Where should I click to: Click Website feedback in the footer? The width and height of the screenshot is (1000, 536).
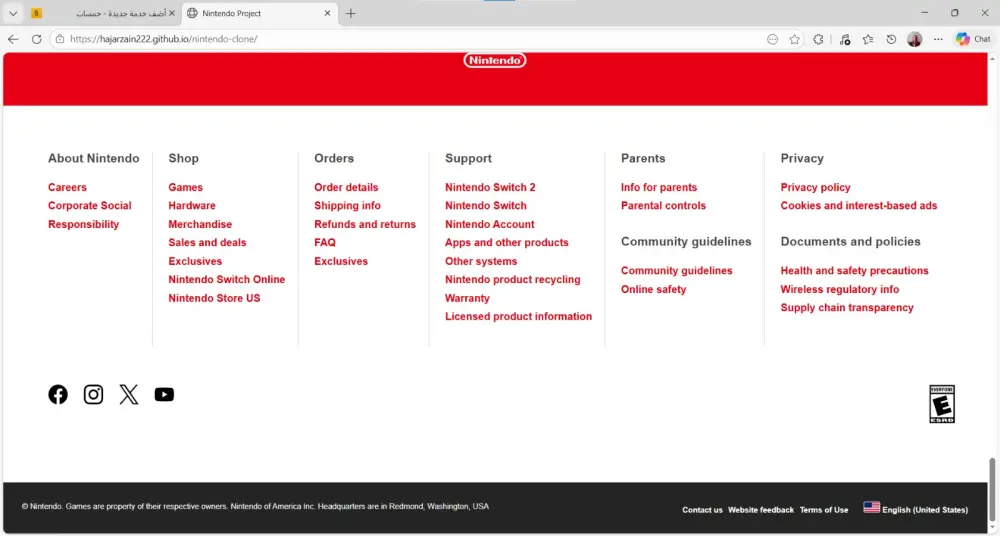click(x=761, y=510)
